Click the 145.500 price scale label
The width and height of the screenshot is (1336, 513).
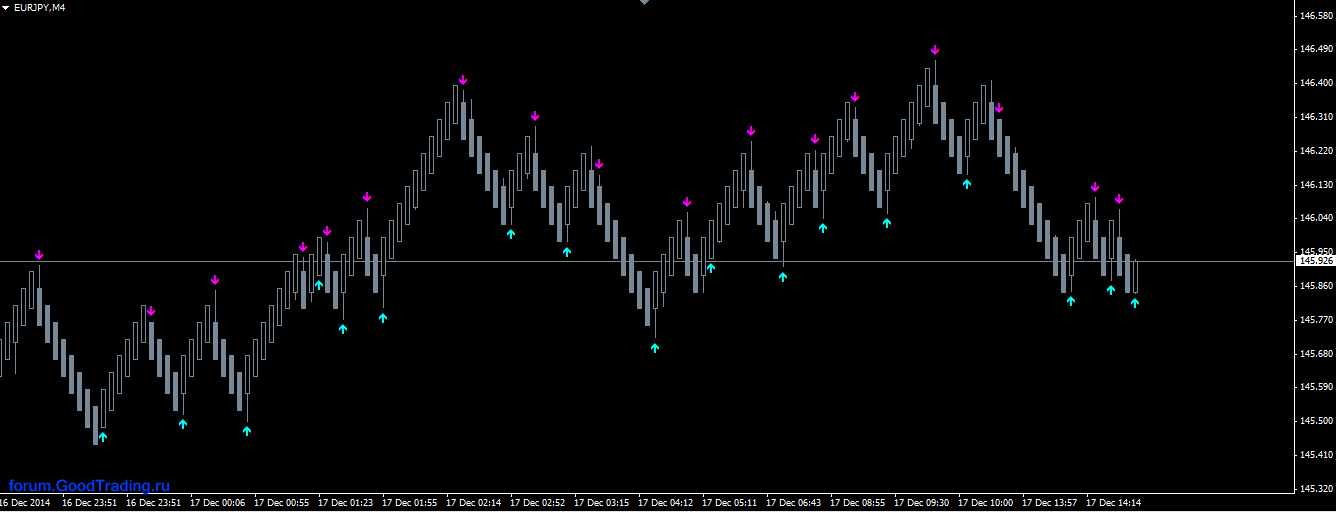click(x=1315, y=421)
